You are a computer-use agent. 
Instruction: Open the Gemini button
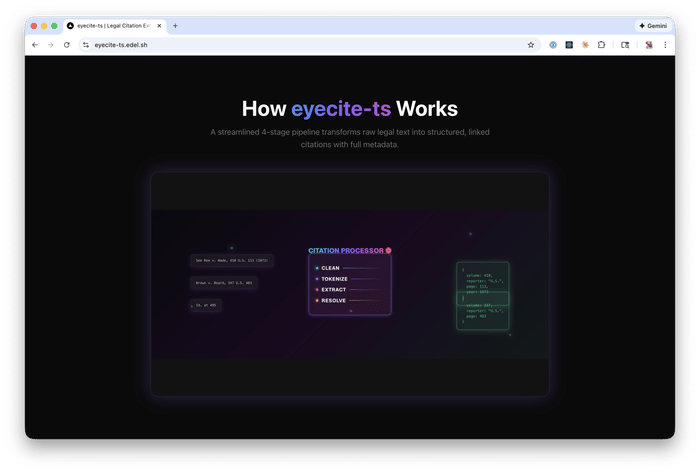point(653,26)
